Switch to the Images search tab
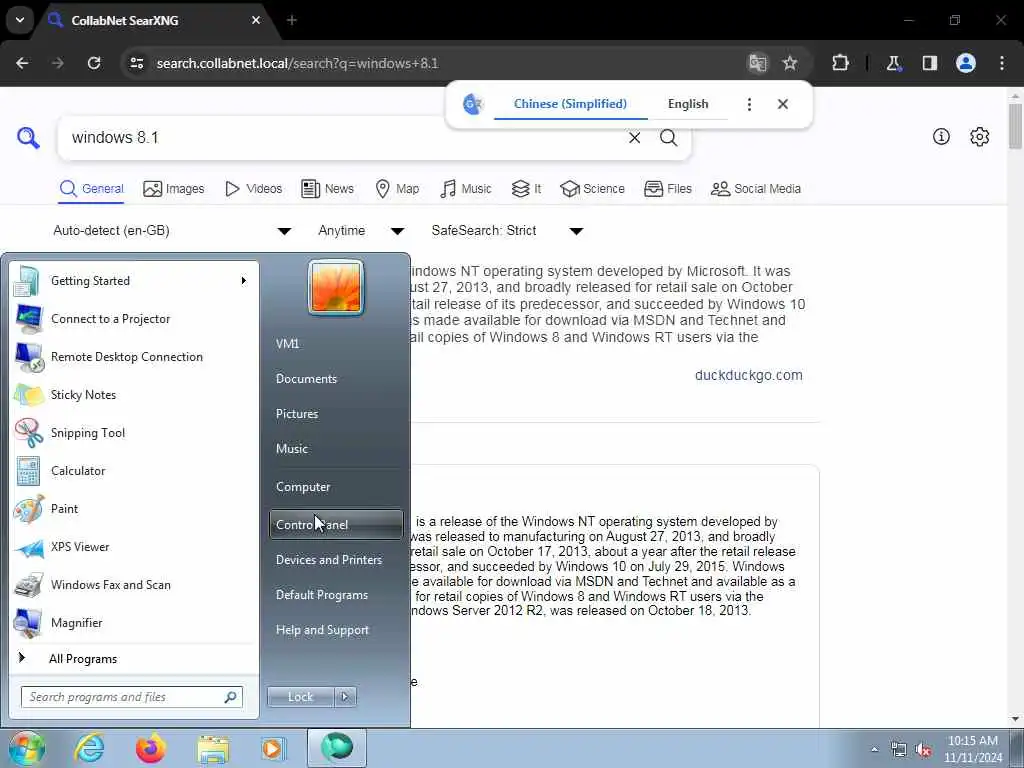1024x768 pixels. pos(174,189)
